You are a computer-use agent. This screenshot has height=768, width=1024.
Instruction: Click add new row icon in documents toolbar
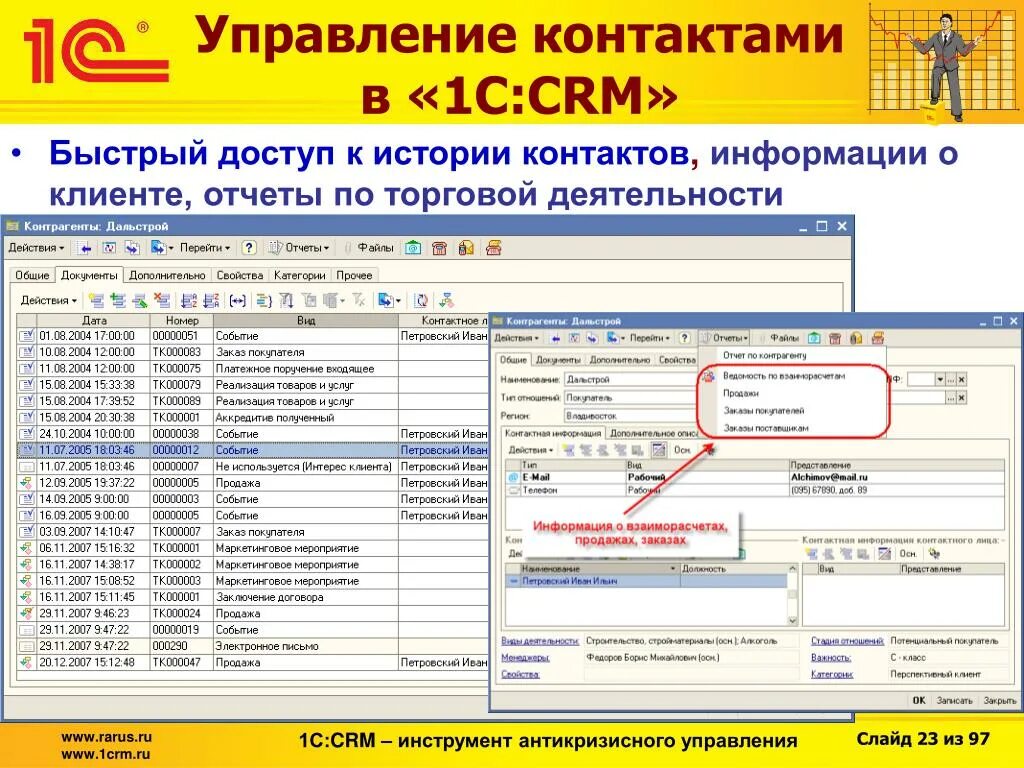point(96,300)
